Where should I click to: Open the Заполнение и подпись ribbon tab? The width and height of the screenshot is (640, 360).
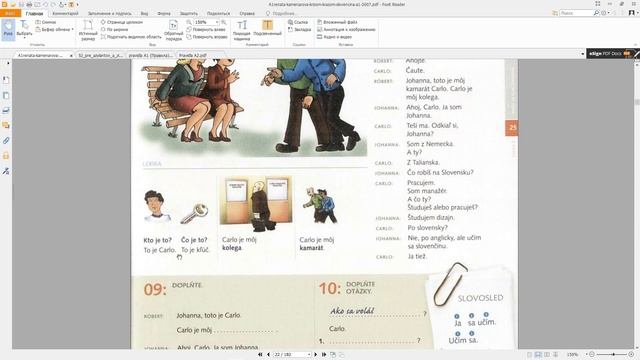pyautogui.click(x=109, y=13)
